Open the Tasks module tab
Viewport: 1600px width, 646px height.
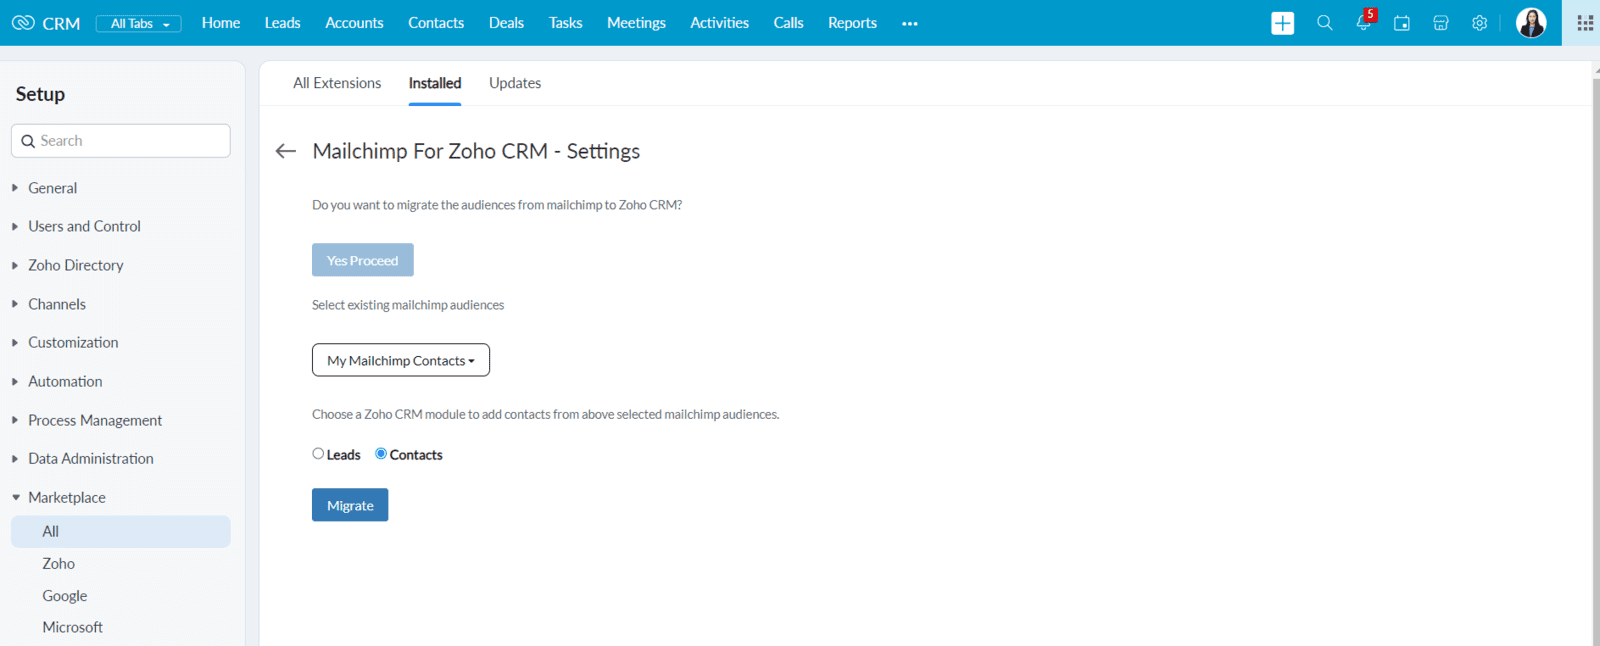[x=565, y=23]
